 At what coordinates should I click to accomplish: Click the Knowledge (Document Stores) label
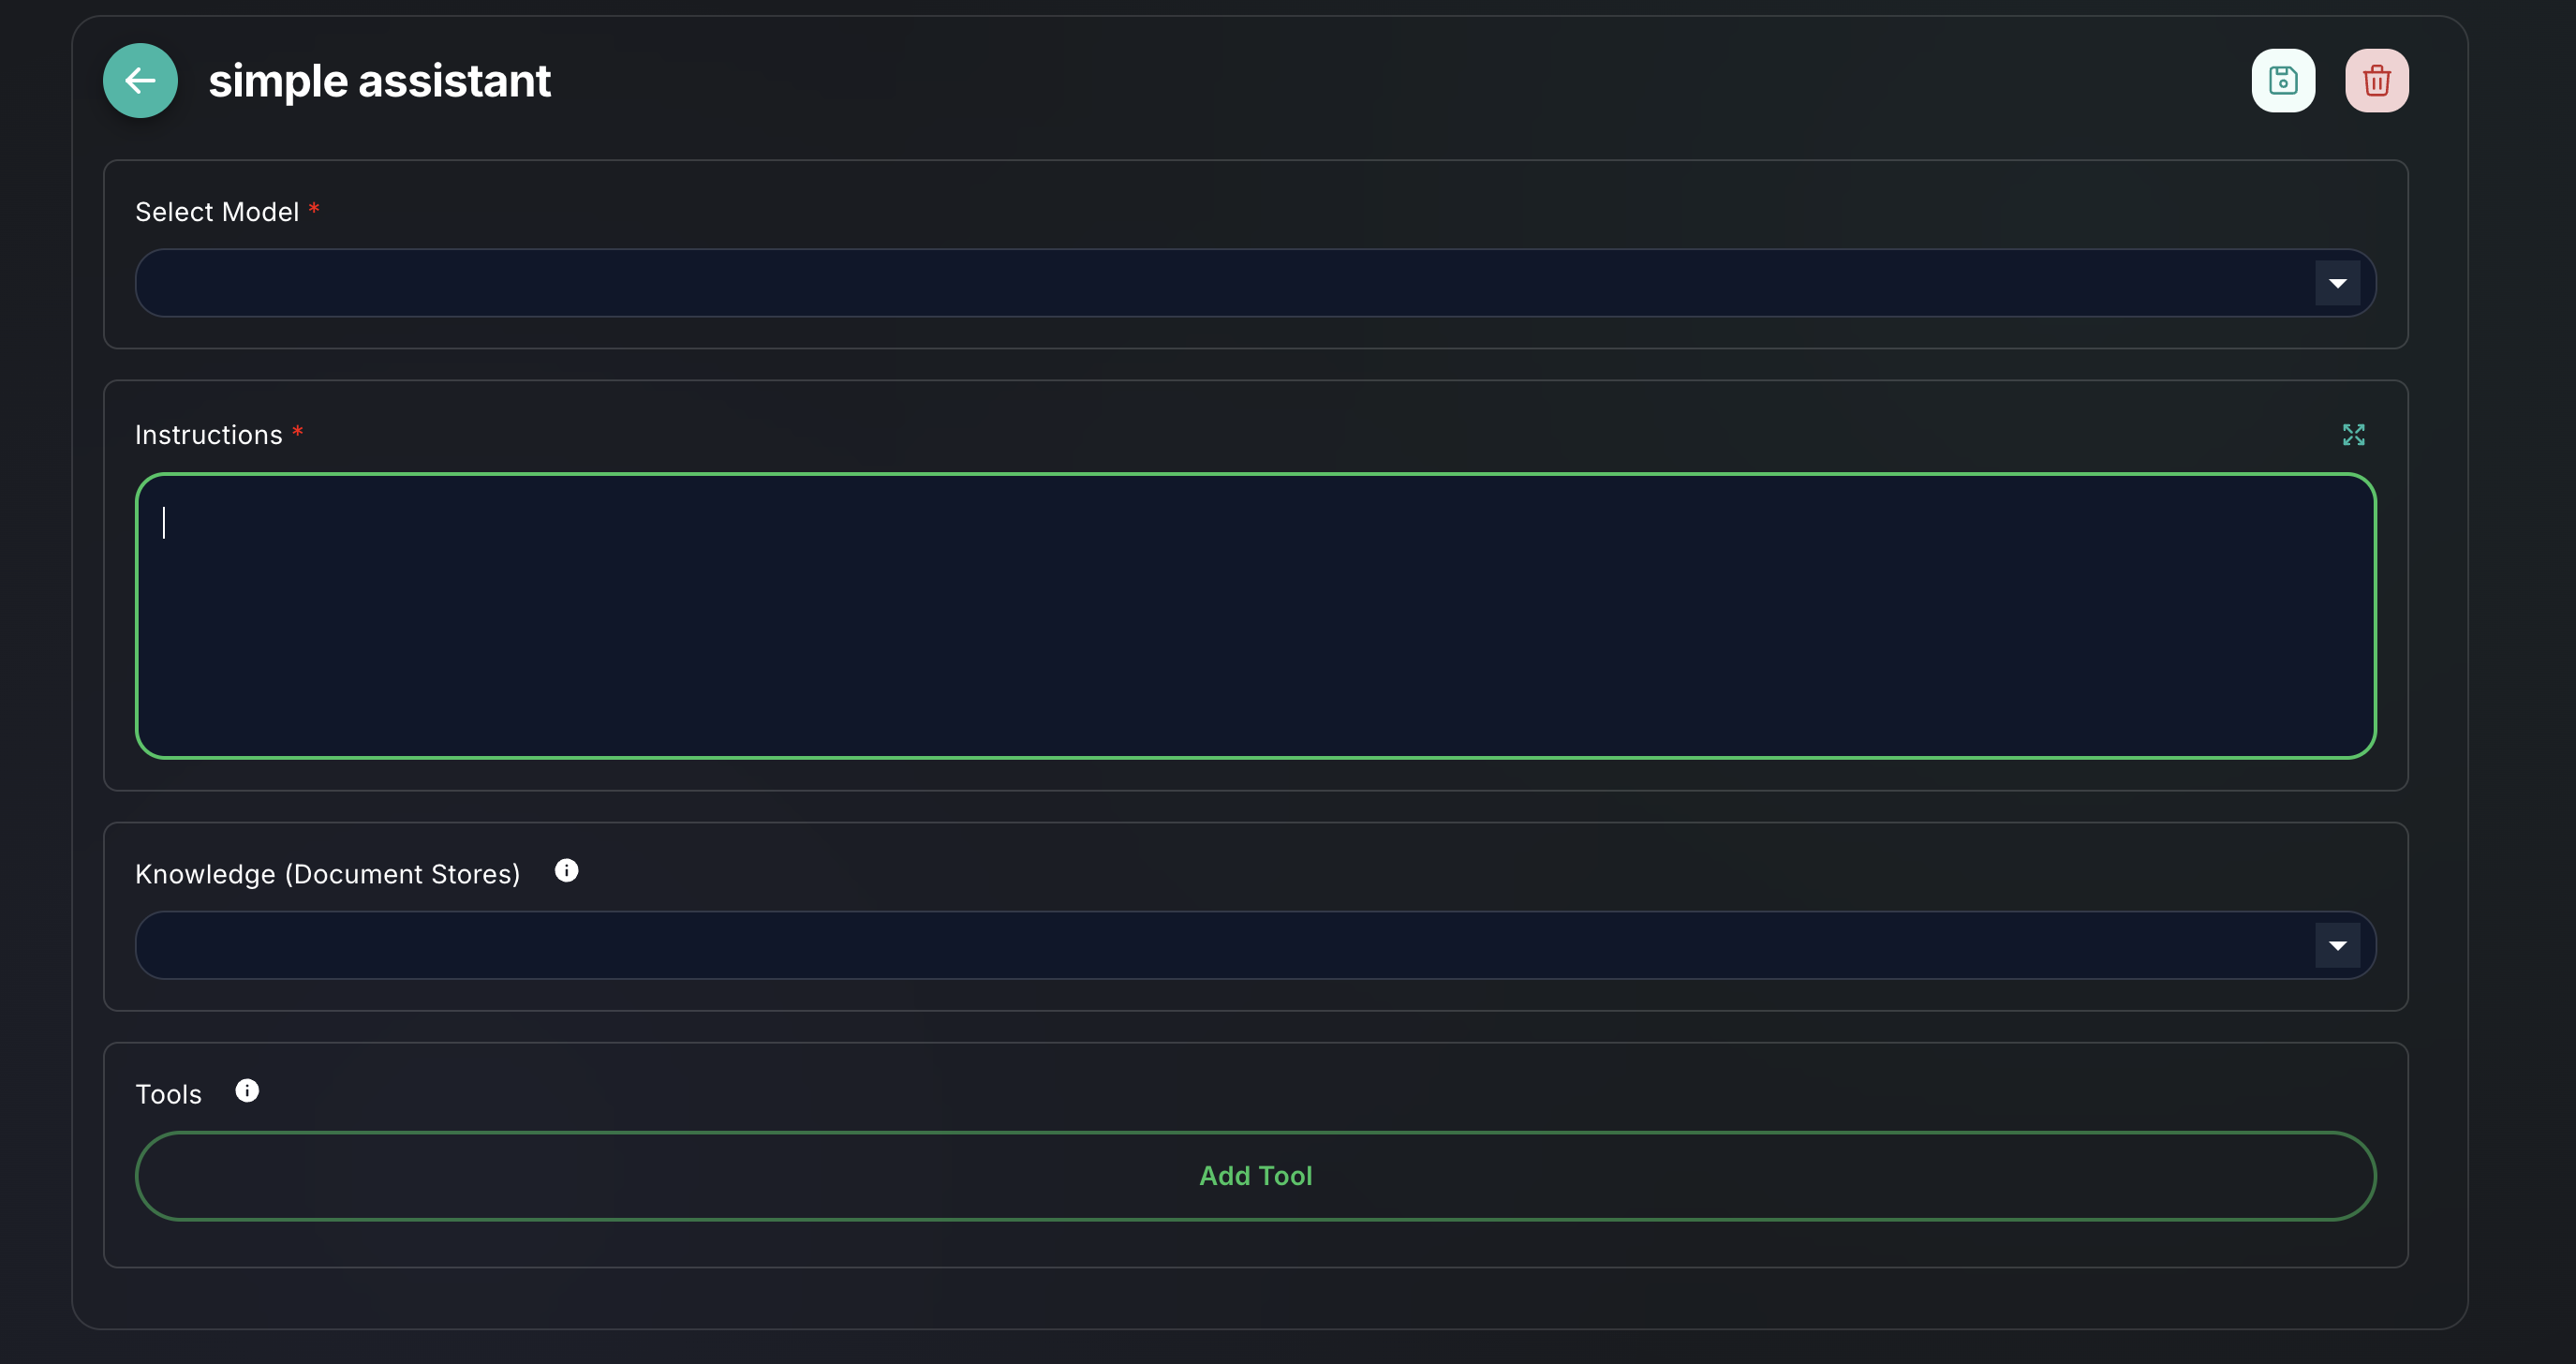tap(327, 874)
